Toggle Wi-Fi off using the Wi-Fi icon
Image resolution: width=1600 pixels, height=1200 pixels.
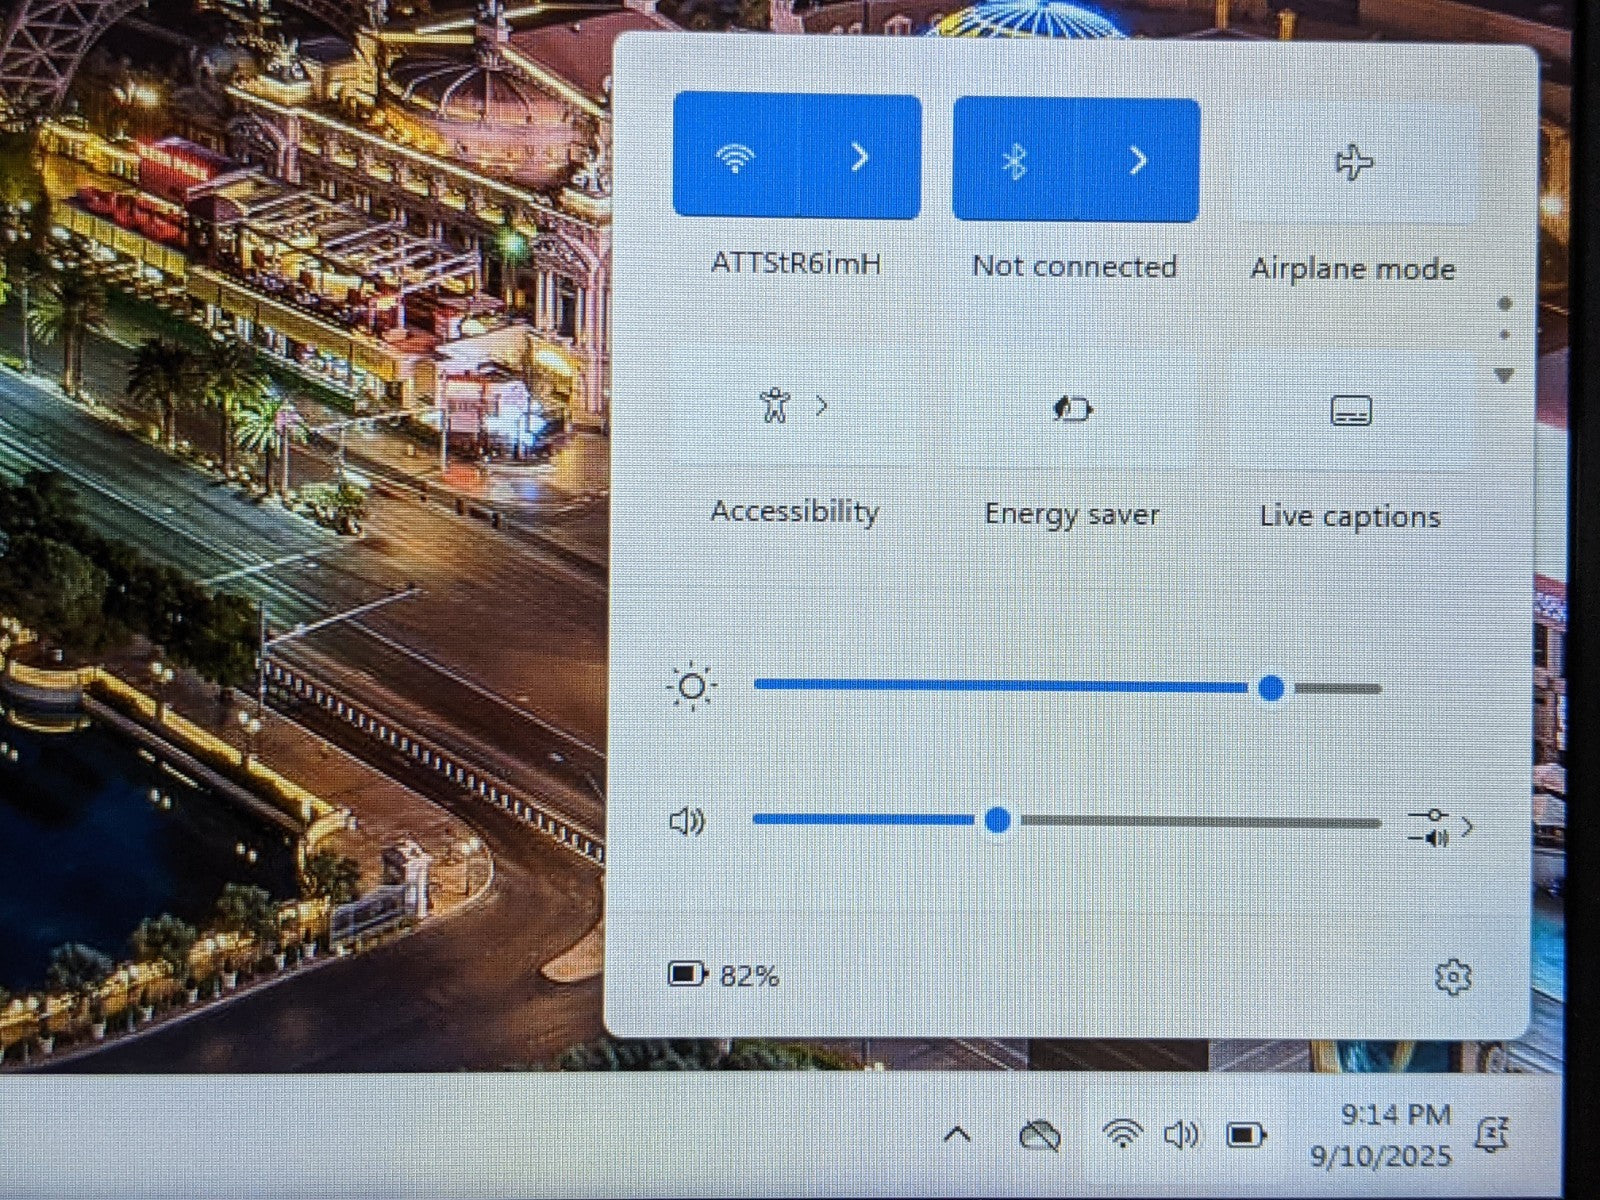pos(736,157)
